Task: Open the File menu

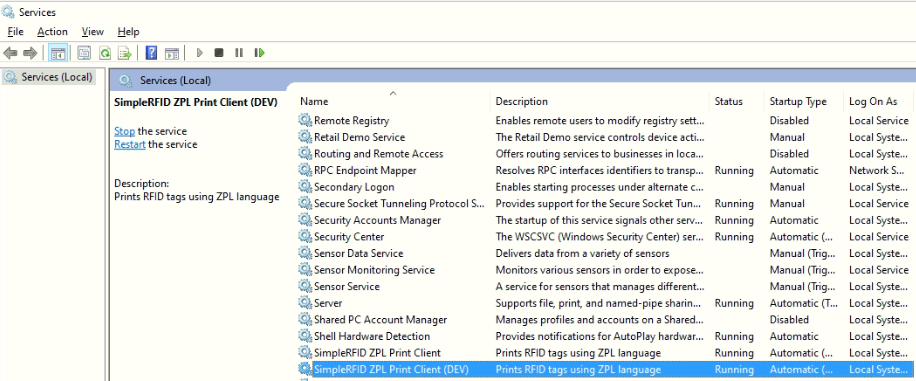Action: (15, 32)
